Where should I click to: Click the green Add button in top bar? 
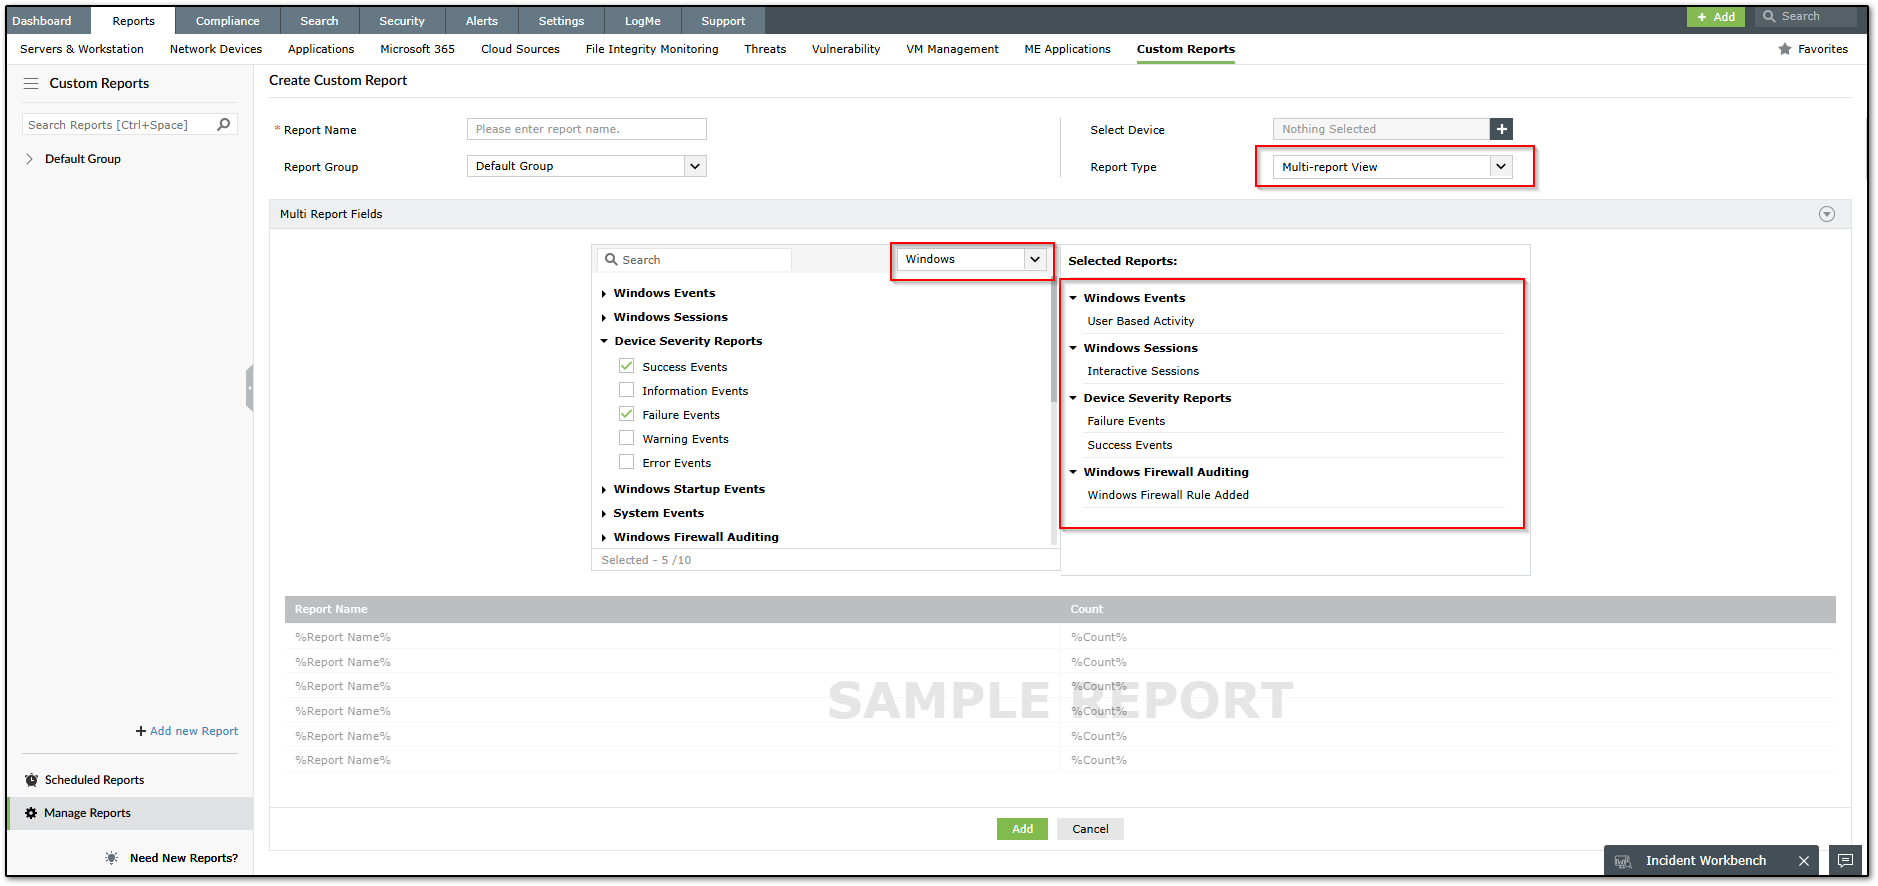[1716, 17]
